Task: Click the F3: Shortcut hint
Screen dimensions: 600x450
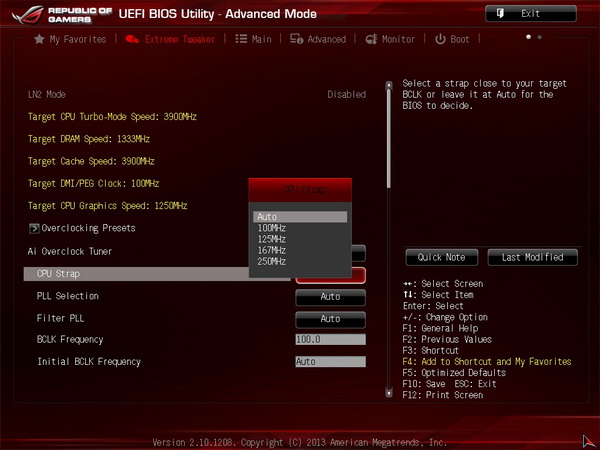Action: click(430, 351)
